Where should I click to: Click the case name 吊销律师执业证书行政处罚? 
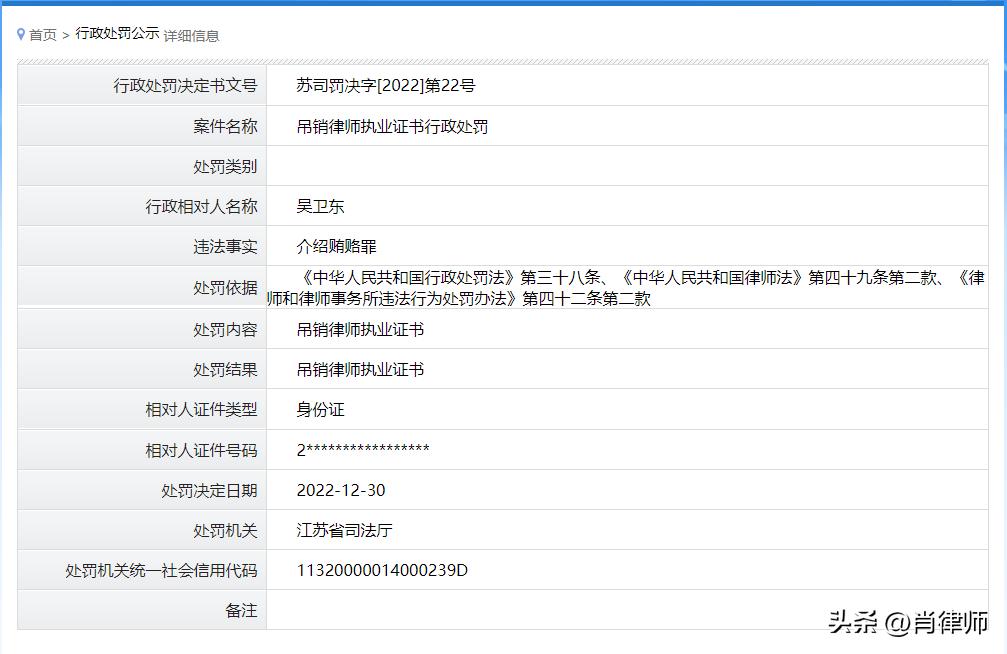point(392,125)
